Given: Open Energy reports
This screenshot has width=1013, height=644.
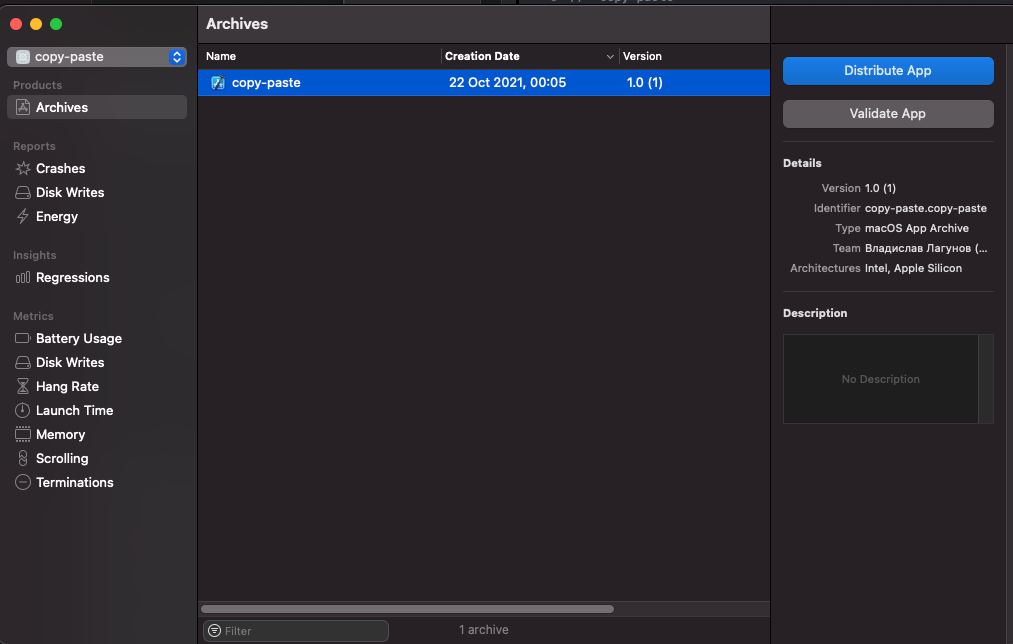Looking at the screenshot, I should tap(57, 216).
